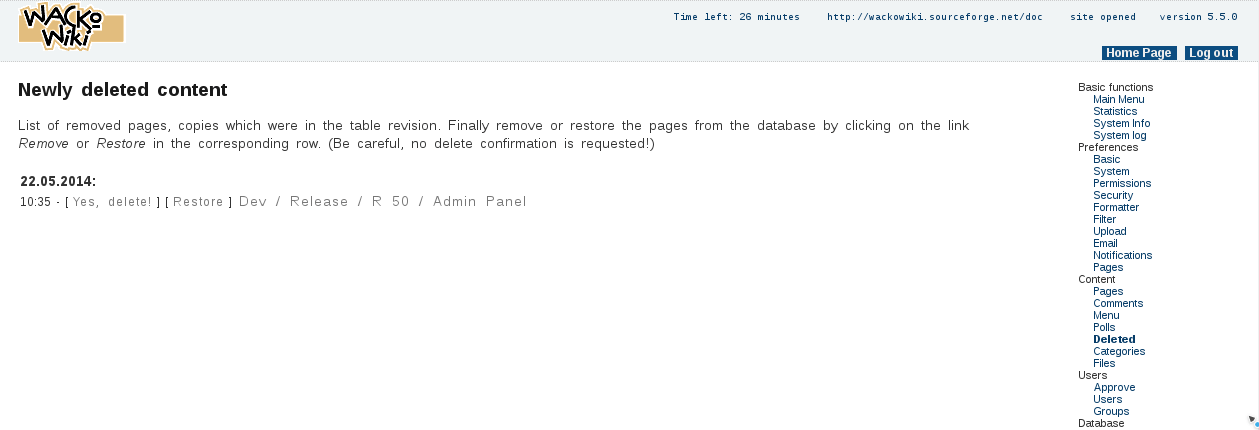Open the Home Page button
Screen dimensions: 1259x430
(1138, 53)
